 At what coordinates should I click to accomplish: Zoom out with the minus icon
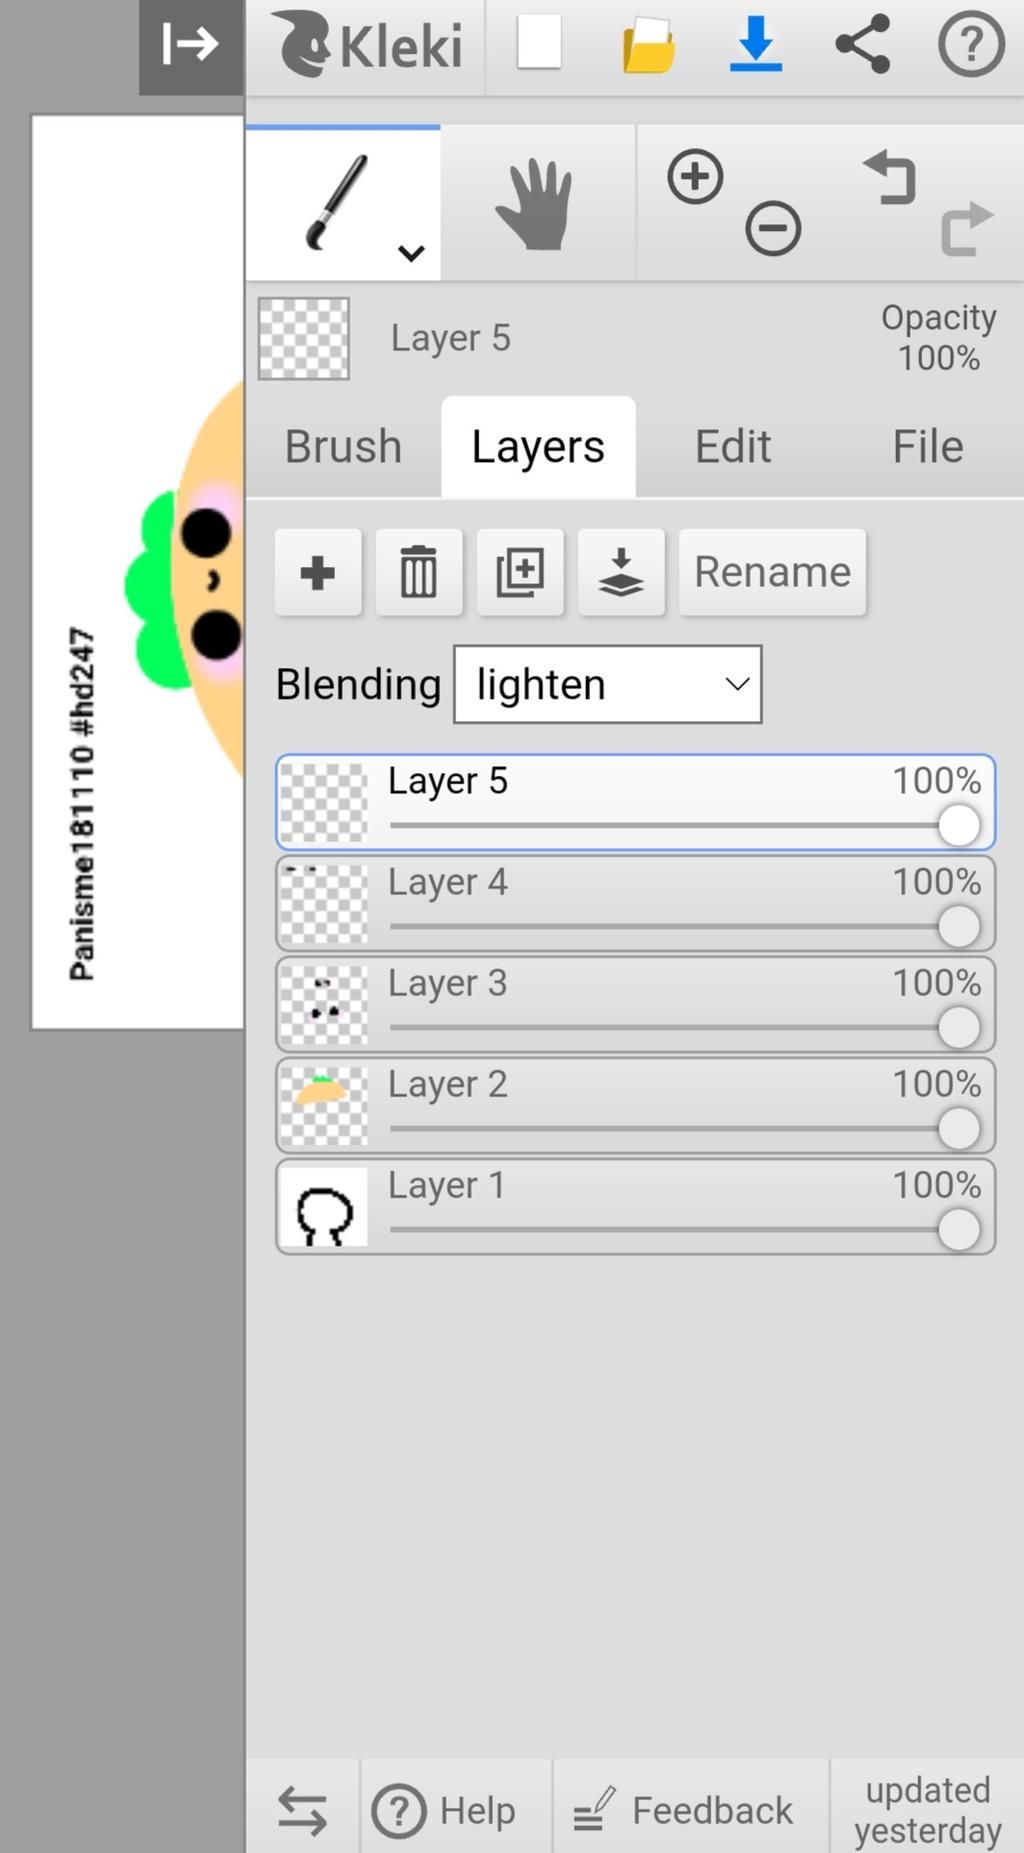tap(773, 229)
